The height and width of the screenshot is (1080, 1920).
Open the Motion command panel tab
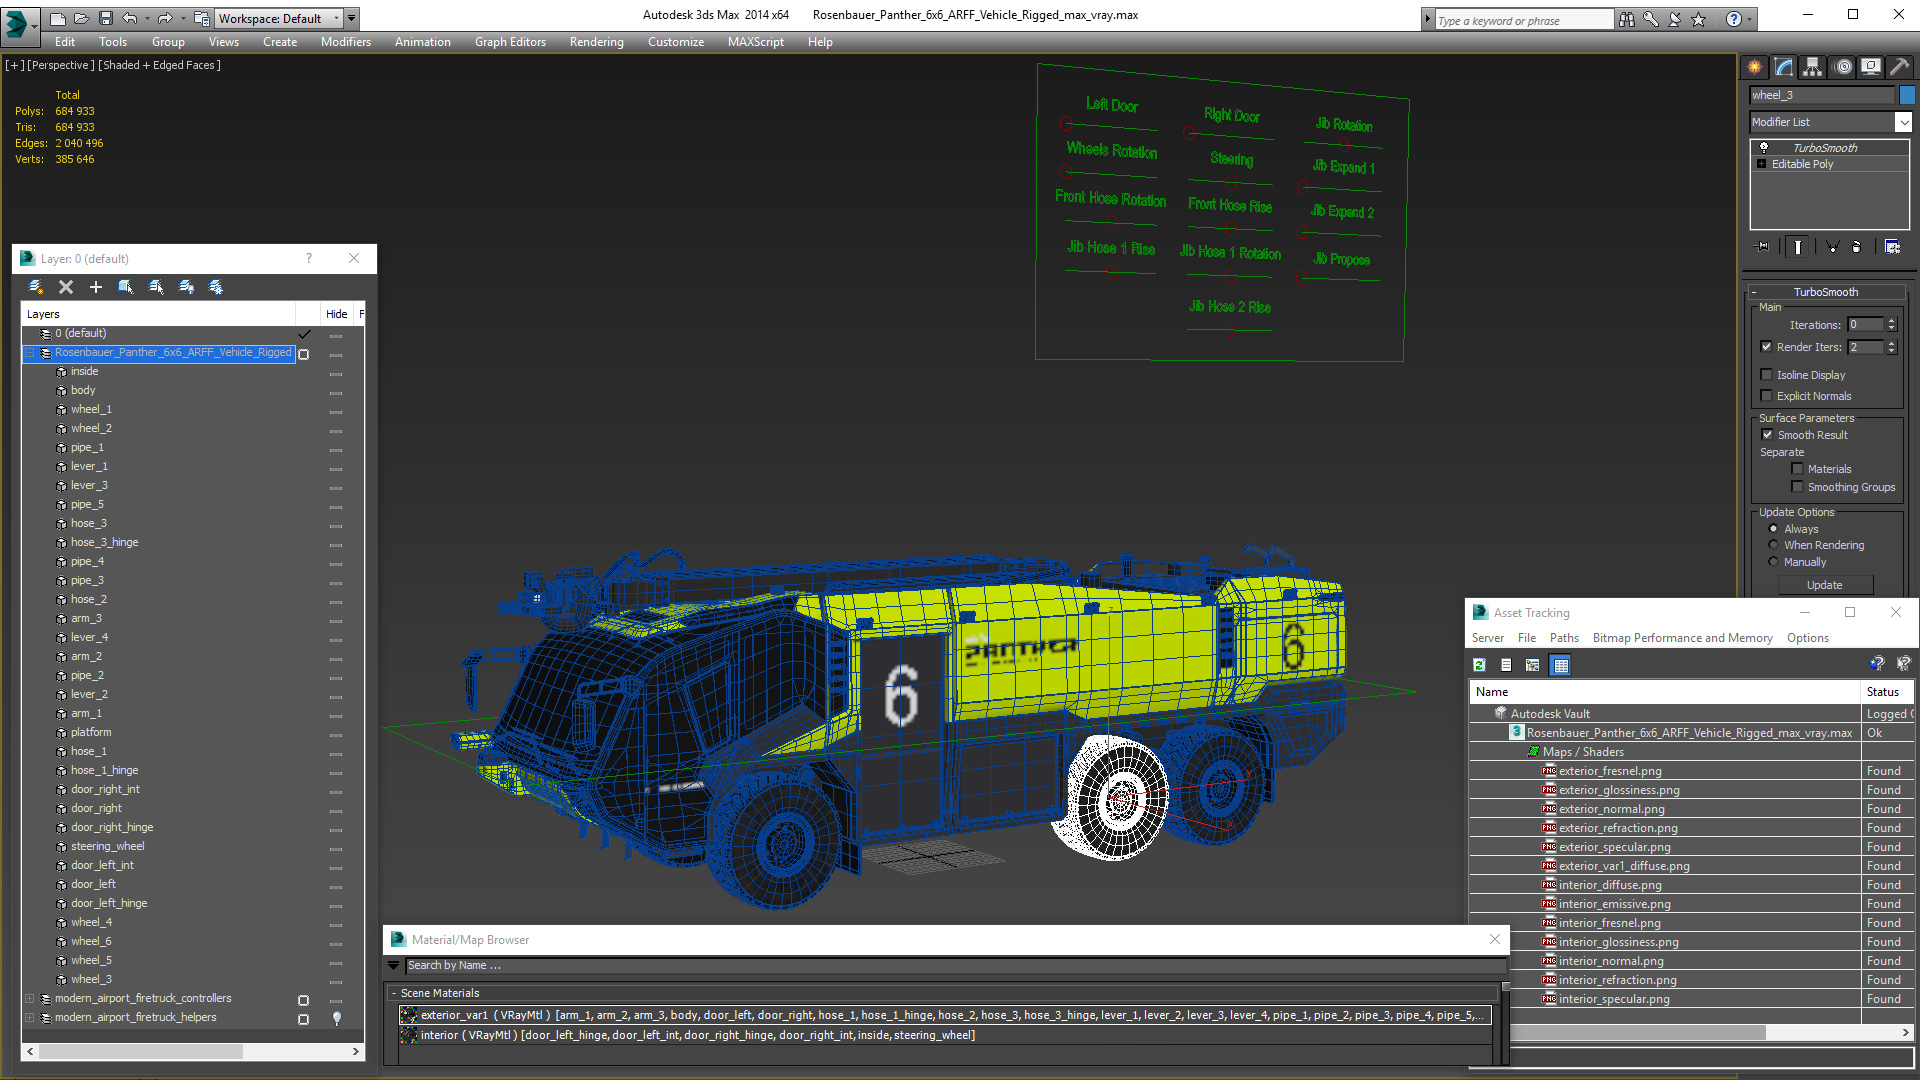pos(1843,67)
